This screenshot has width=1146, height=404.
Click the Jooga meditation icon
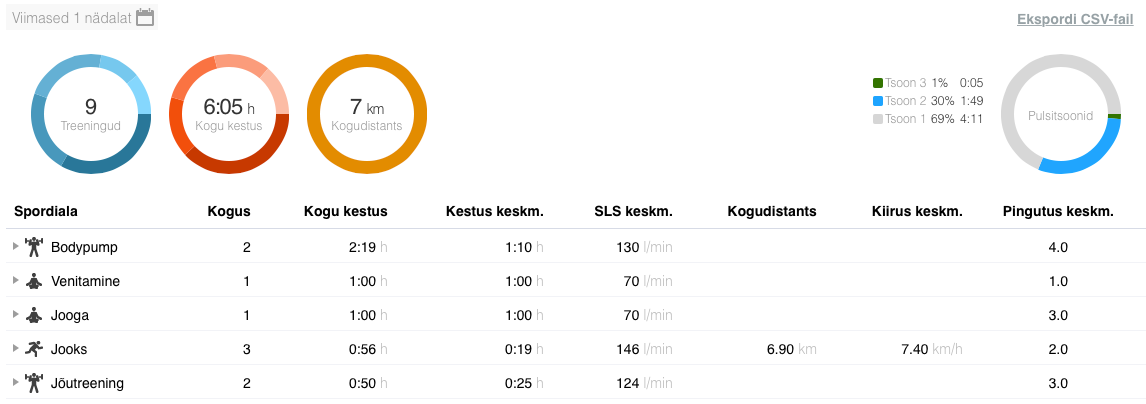pos(34,315)
